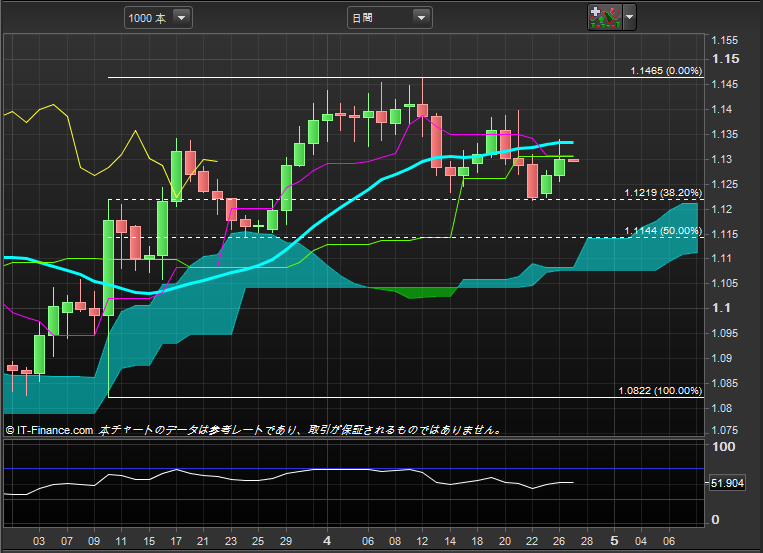The width and height of the screenshot is (763, 553).
Task: Open the 日間 timeframe dropdown
Action: click(x=389, y=18)
